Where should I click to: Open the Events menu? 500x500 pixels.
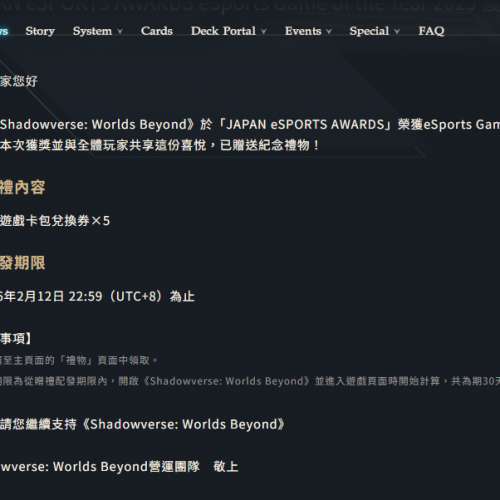pyautogui.click(x=303, y=31)
